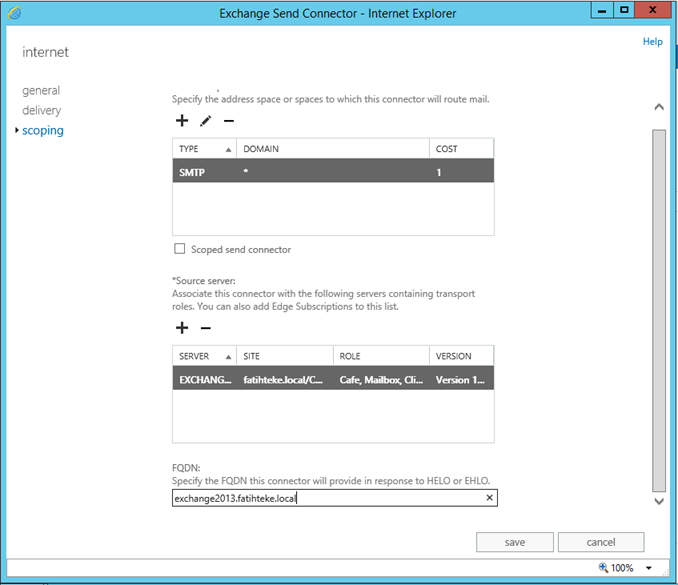The height and width of the screenshot is (585, 678).
Task: Click the cancel button
Action: coord(601,542)
